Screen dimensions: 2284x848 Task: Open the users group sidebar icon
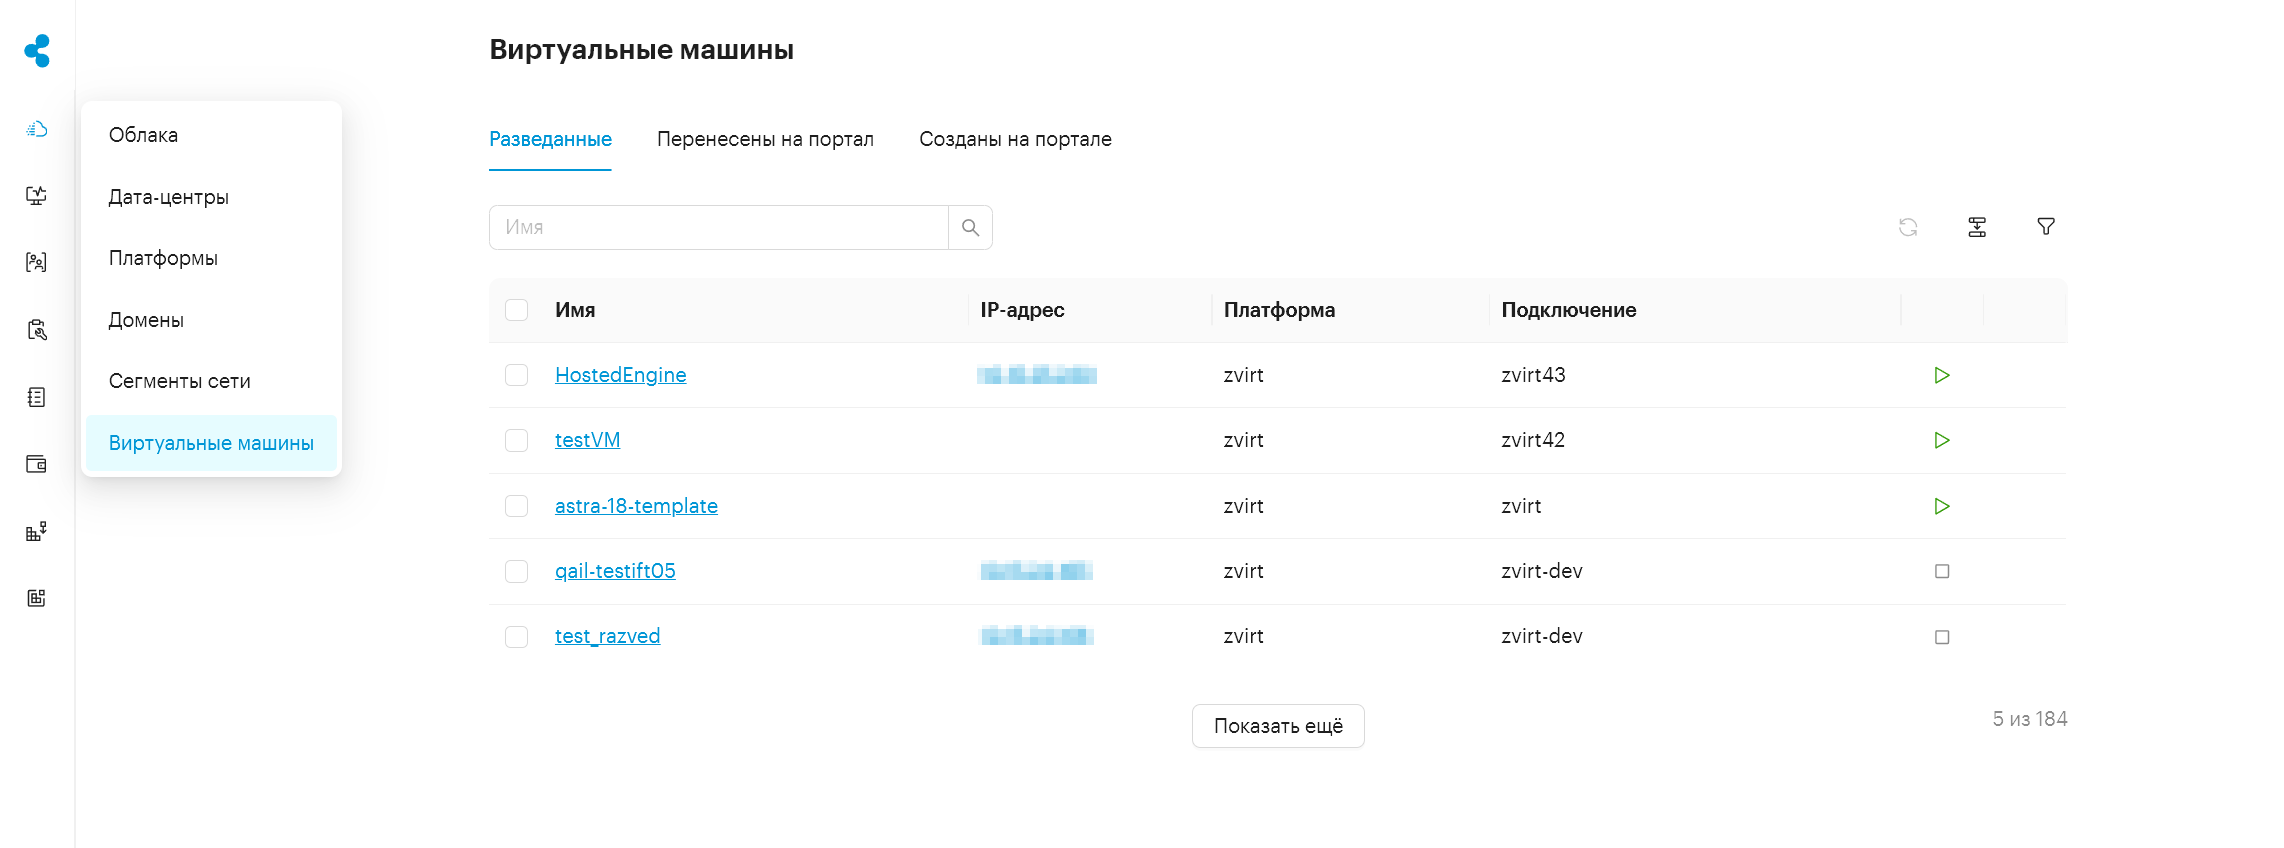[37, 262]
